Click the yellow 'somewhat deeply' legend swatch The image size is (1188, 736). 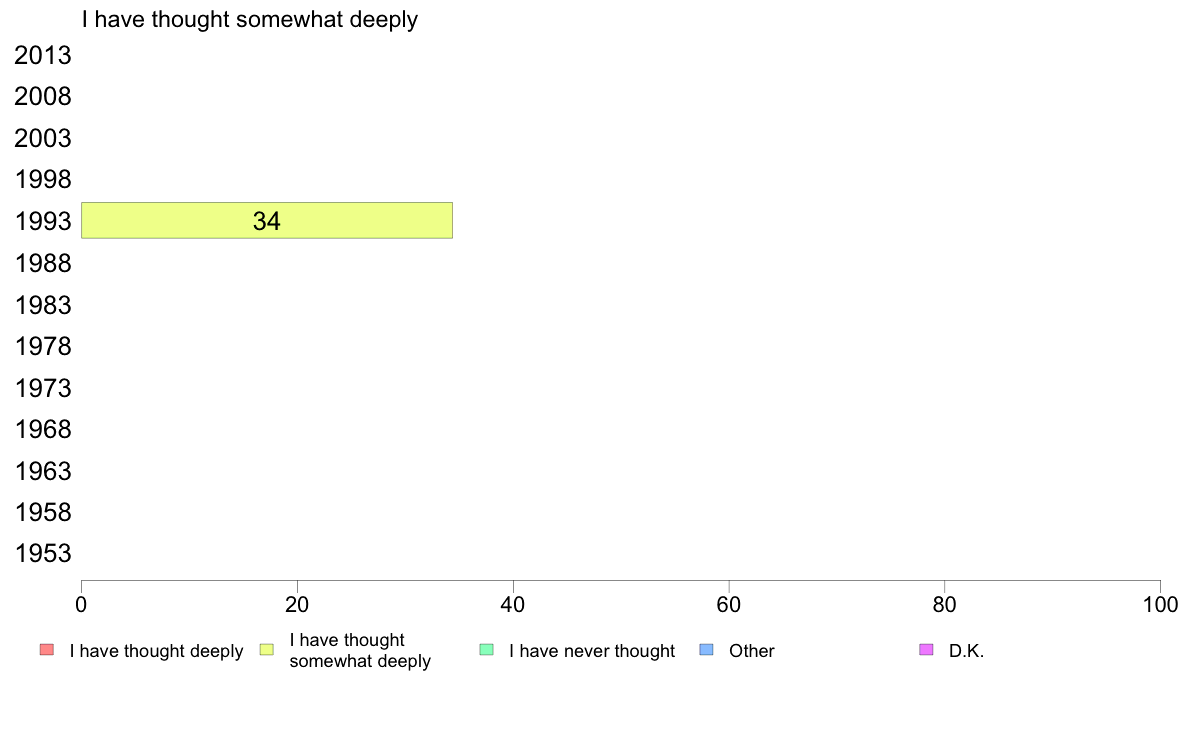(267, 650)
